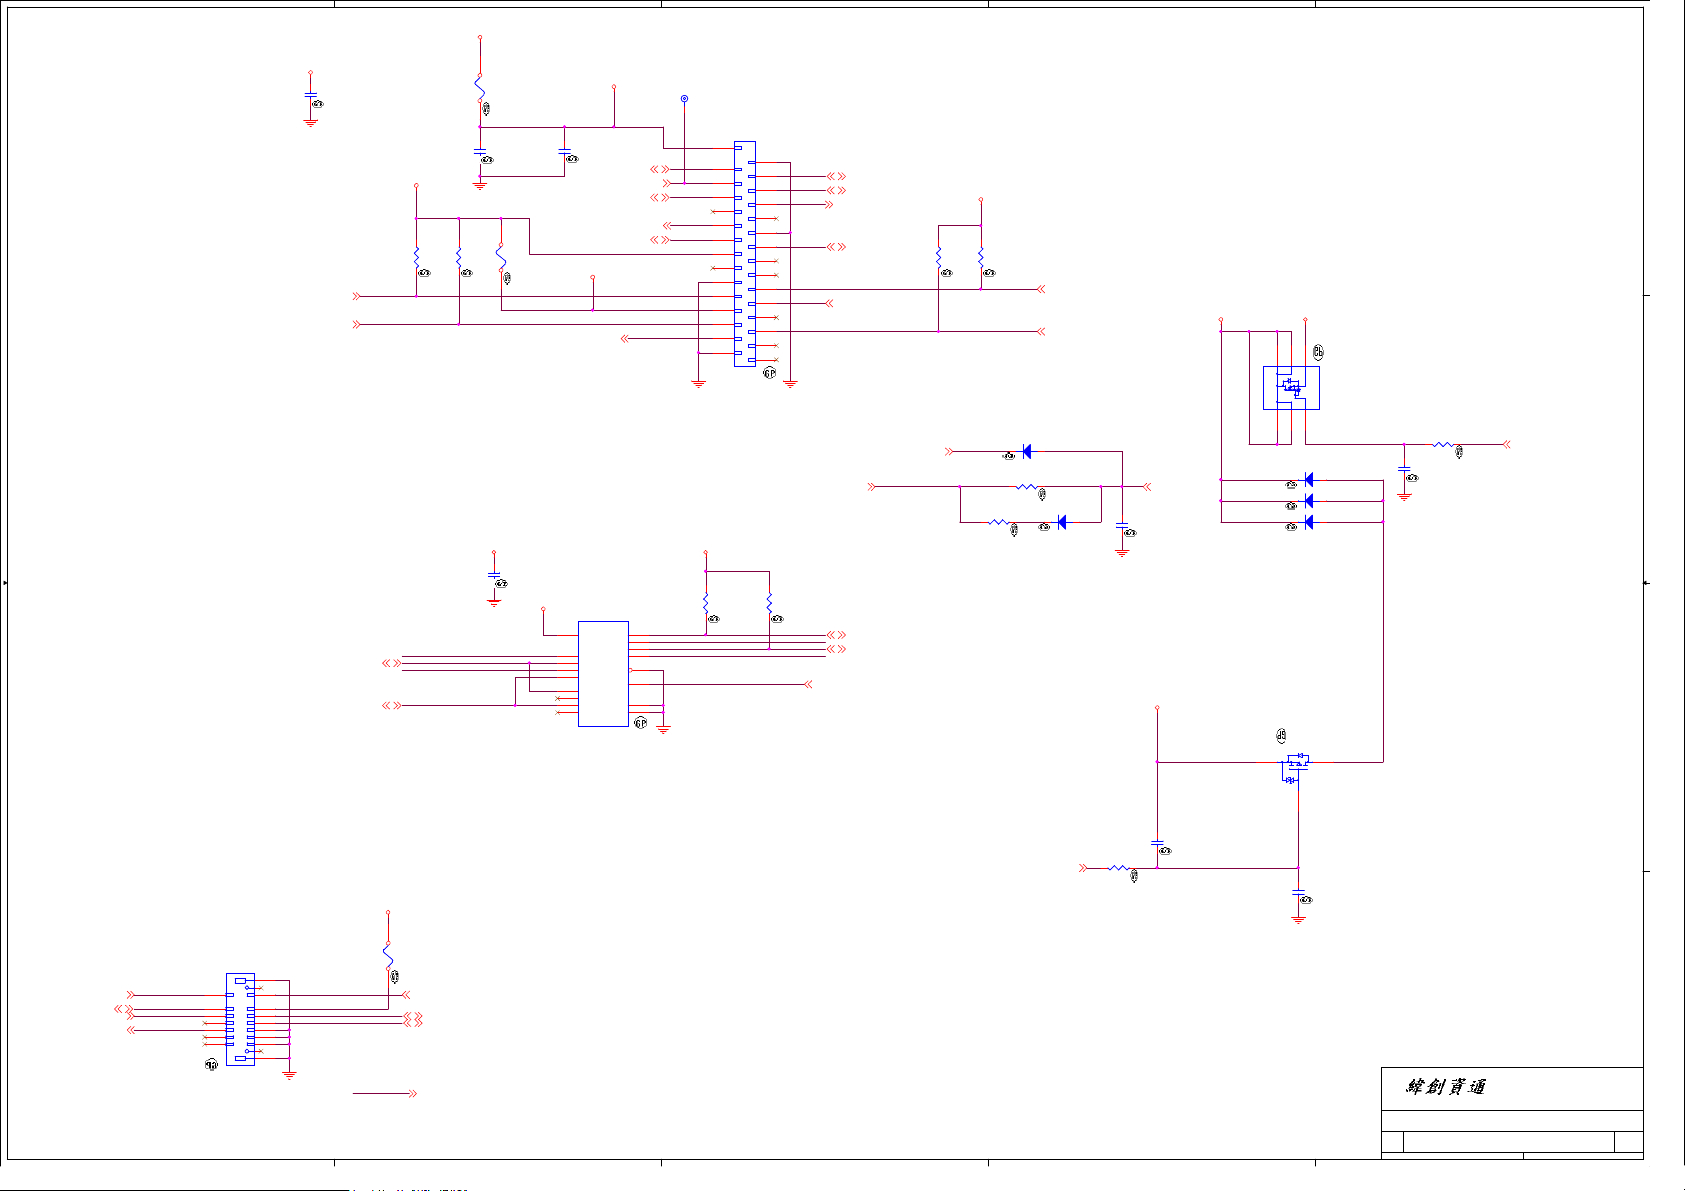Select the blue circular test point symbol
The height and width of the screenshot is (1191, 1685).
[x=684, y=99]
